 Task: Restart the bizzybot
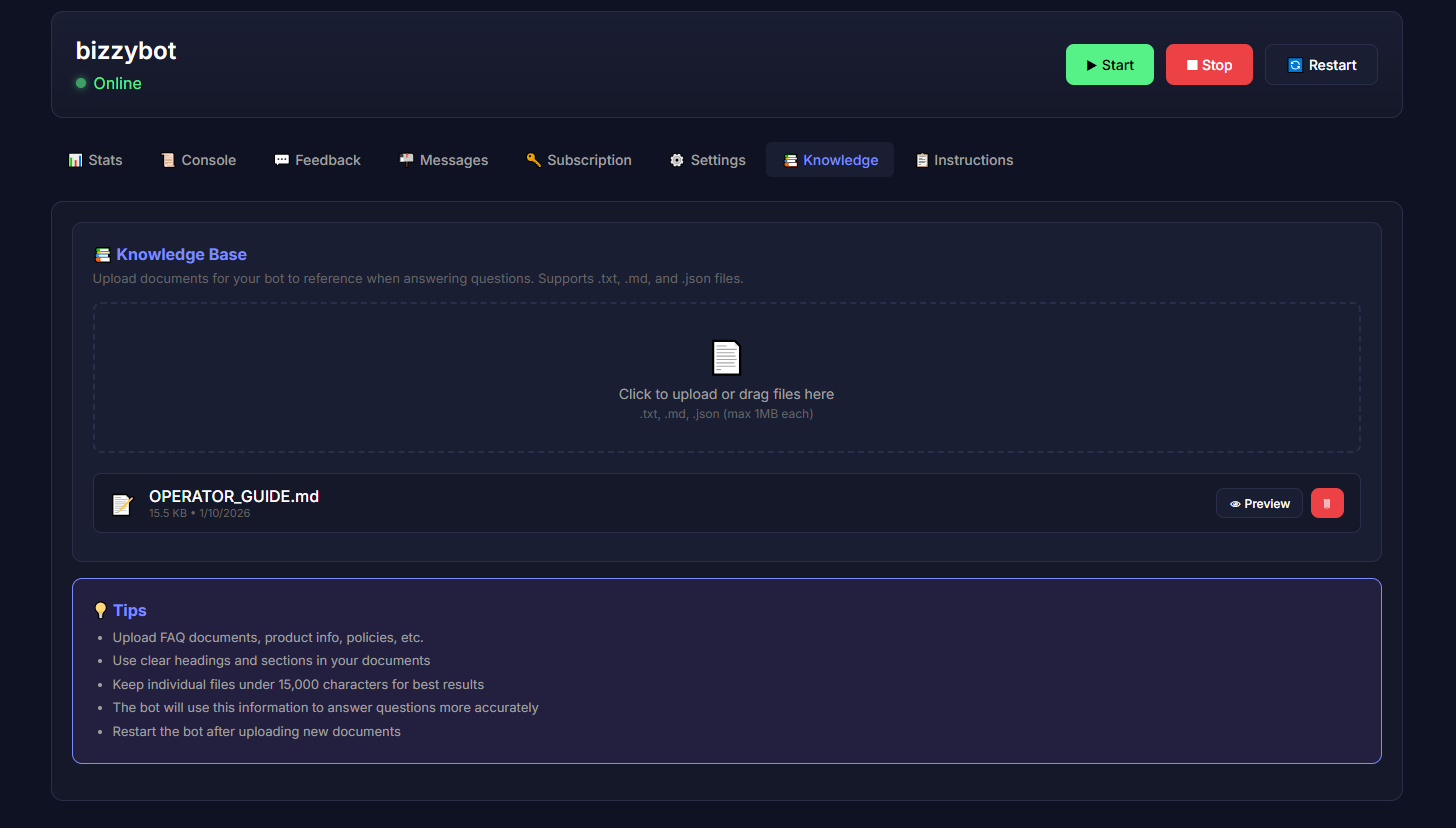tap(1320, 65)
